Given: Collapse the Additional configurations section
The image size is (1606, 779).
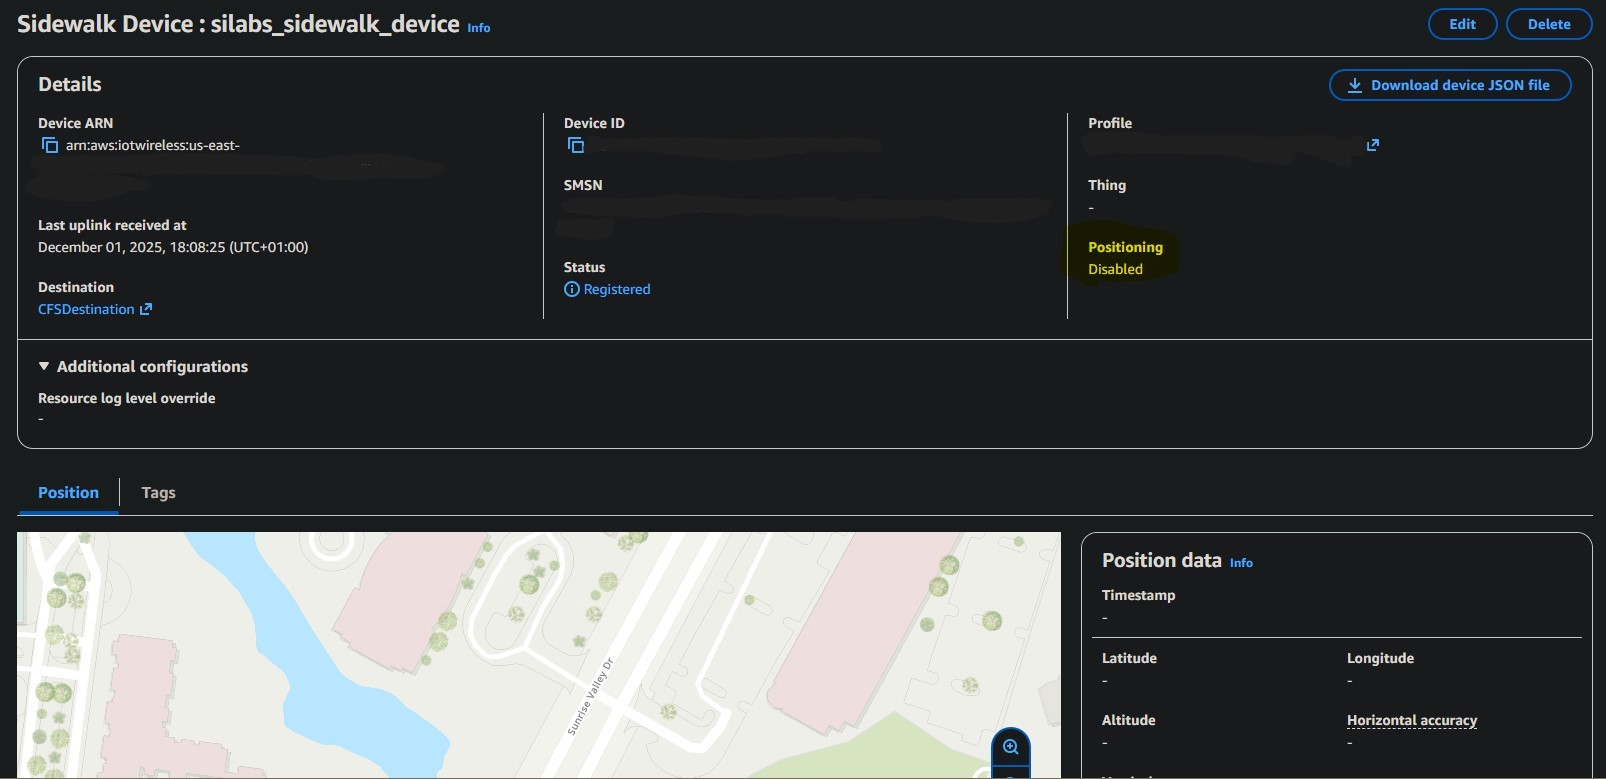Looking at the screenshot, I should click(x=44, y=367).
